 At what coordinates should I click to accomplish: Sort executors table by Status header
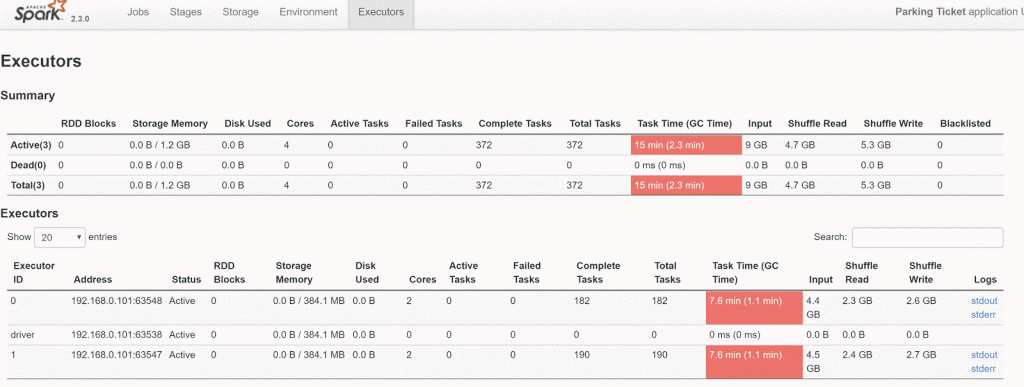coord(186,279)
